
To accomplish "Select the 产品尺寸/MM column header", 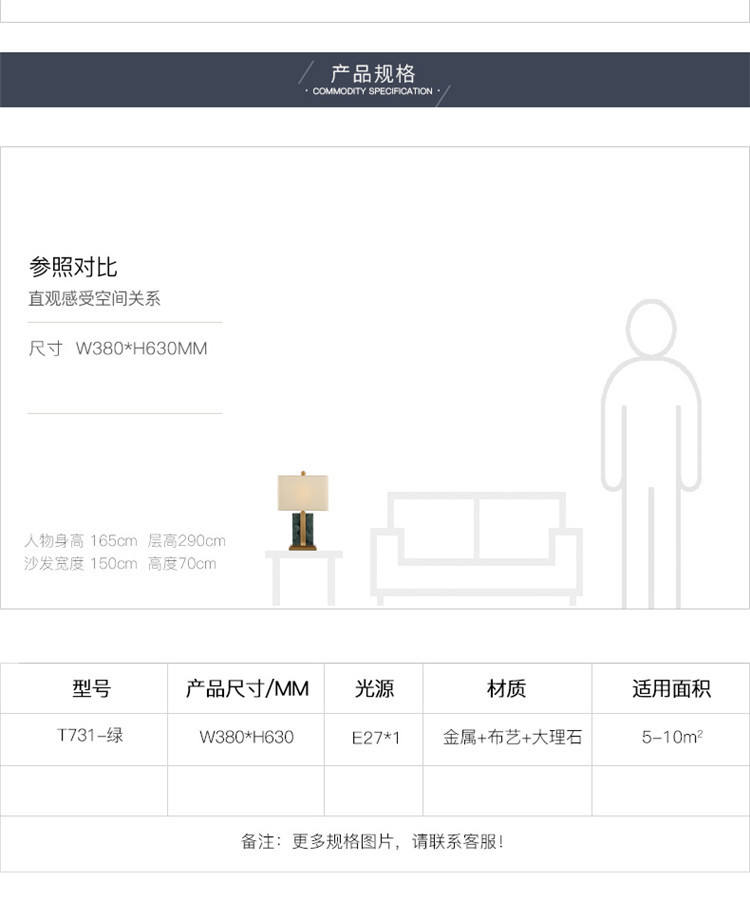I will tap(247, 689).
